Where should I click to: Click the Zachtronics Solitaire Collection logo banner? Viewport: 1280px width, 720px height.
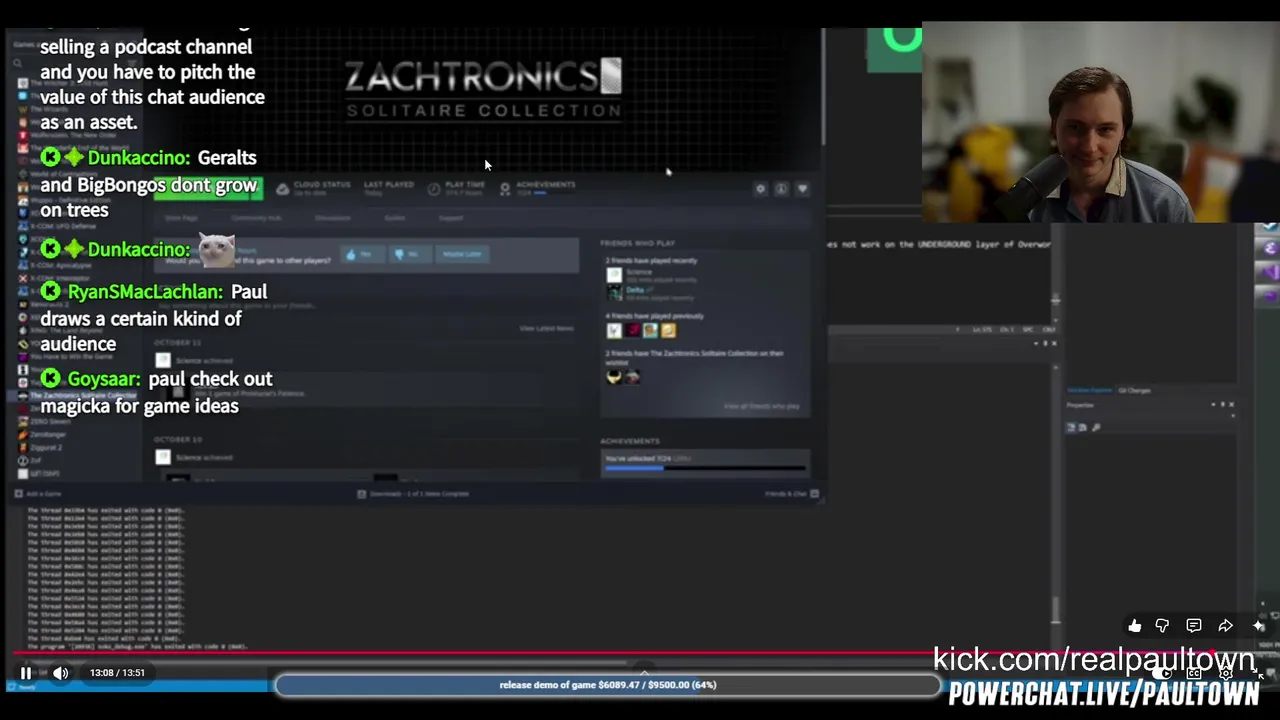pos(484,90)
